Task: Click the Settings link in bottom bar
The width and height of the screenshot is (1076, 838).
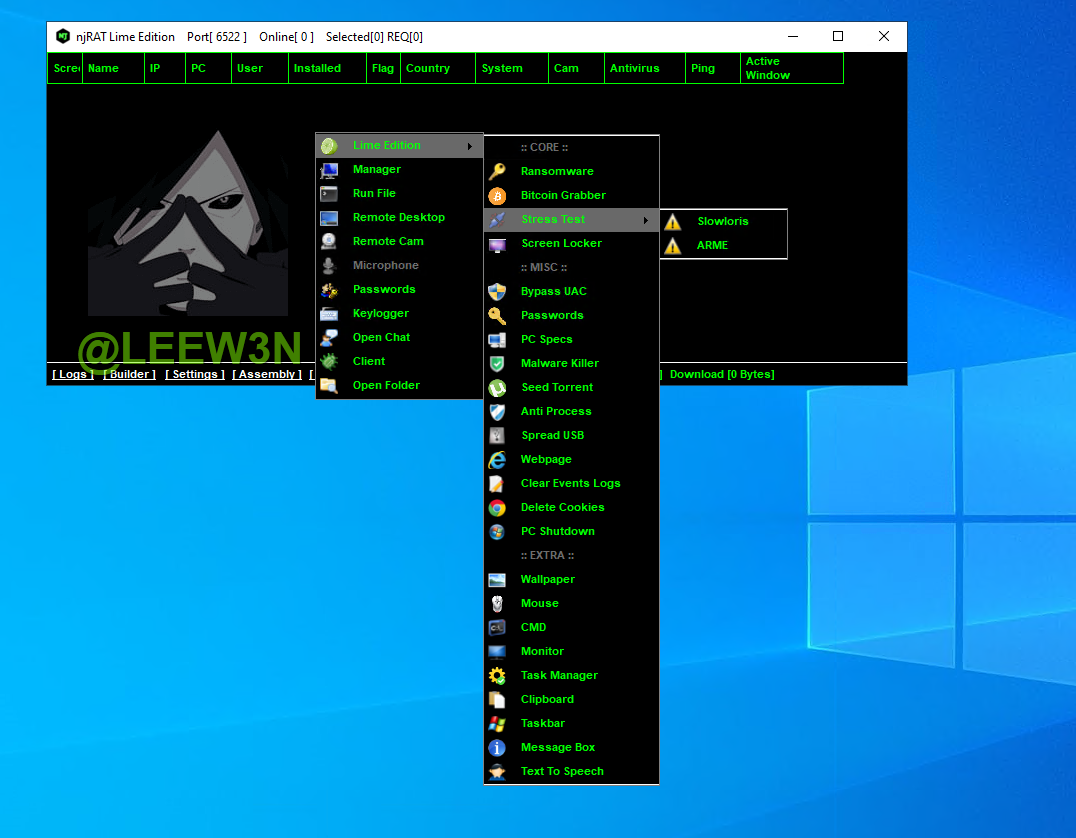Action: click(x=194, y=374)
